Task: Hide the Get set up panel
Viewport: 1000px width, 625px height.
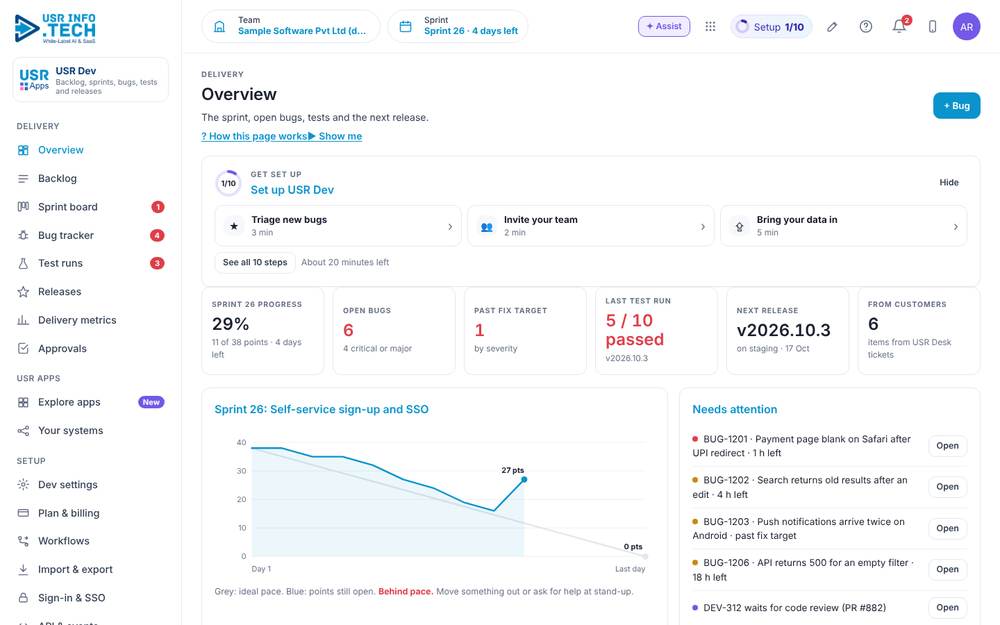Action: tap(948, 182)
